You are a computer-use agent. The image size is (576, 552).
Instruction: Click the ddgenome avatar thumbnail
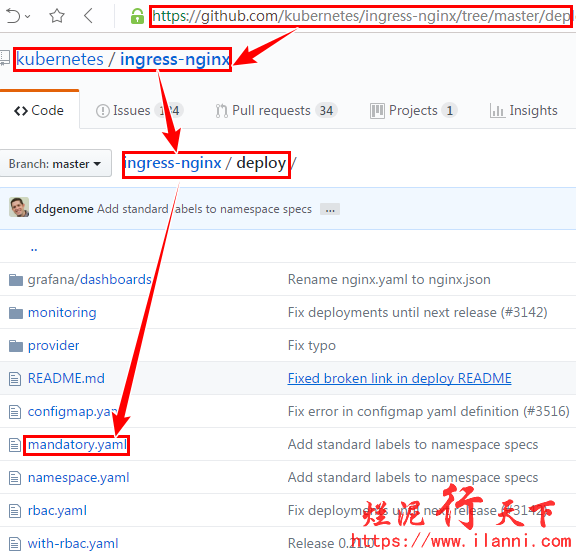pyautogui.click(x=19, y=207)
